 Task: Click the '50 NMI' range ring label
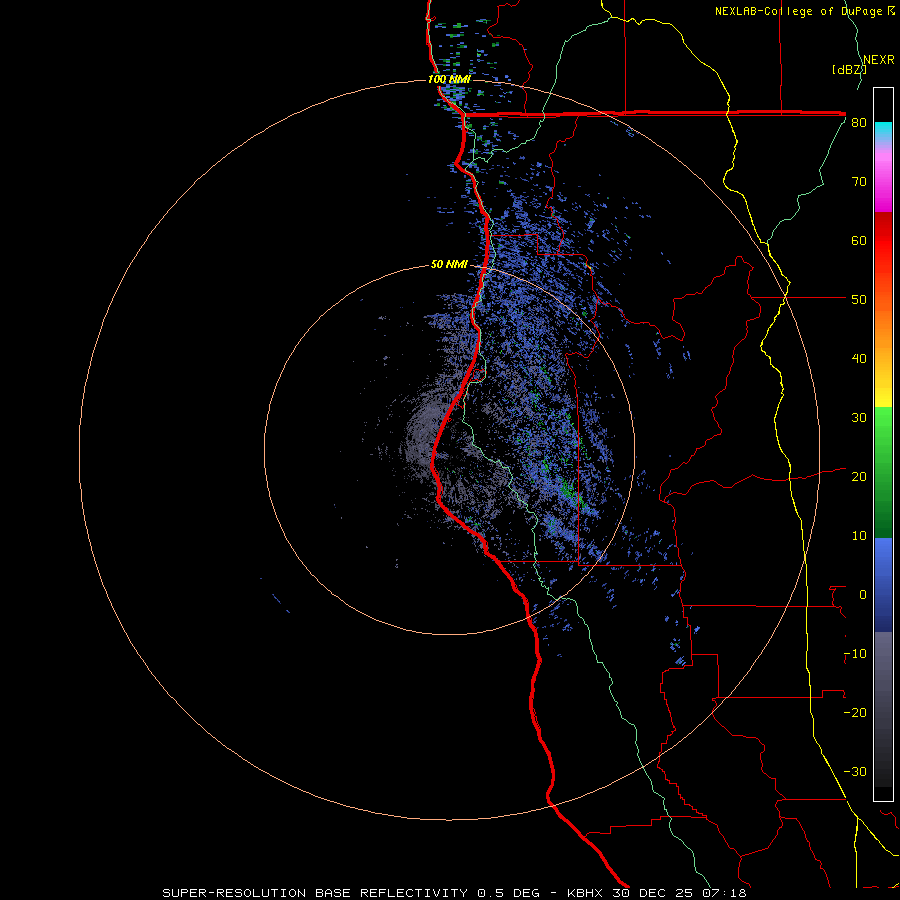point(449,265)
